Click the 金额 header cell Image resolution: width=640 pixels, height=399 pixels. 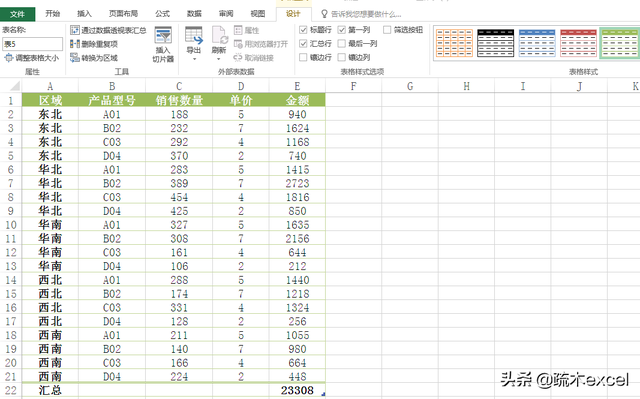coord(297,100)
